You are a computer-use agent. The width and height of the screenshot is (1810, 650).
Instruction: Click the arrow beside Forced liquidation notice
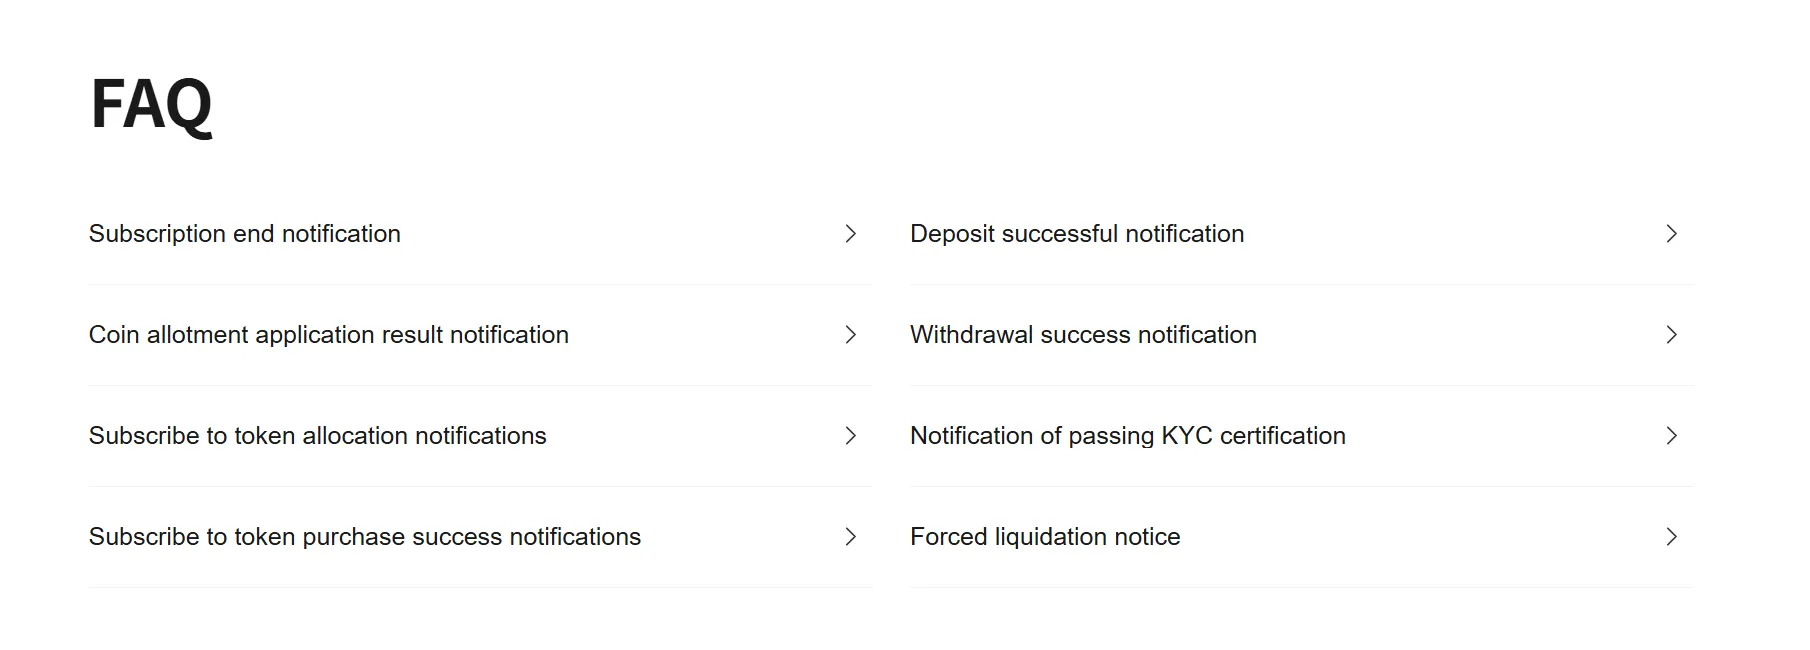click(1671, 537)
